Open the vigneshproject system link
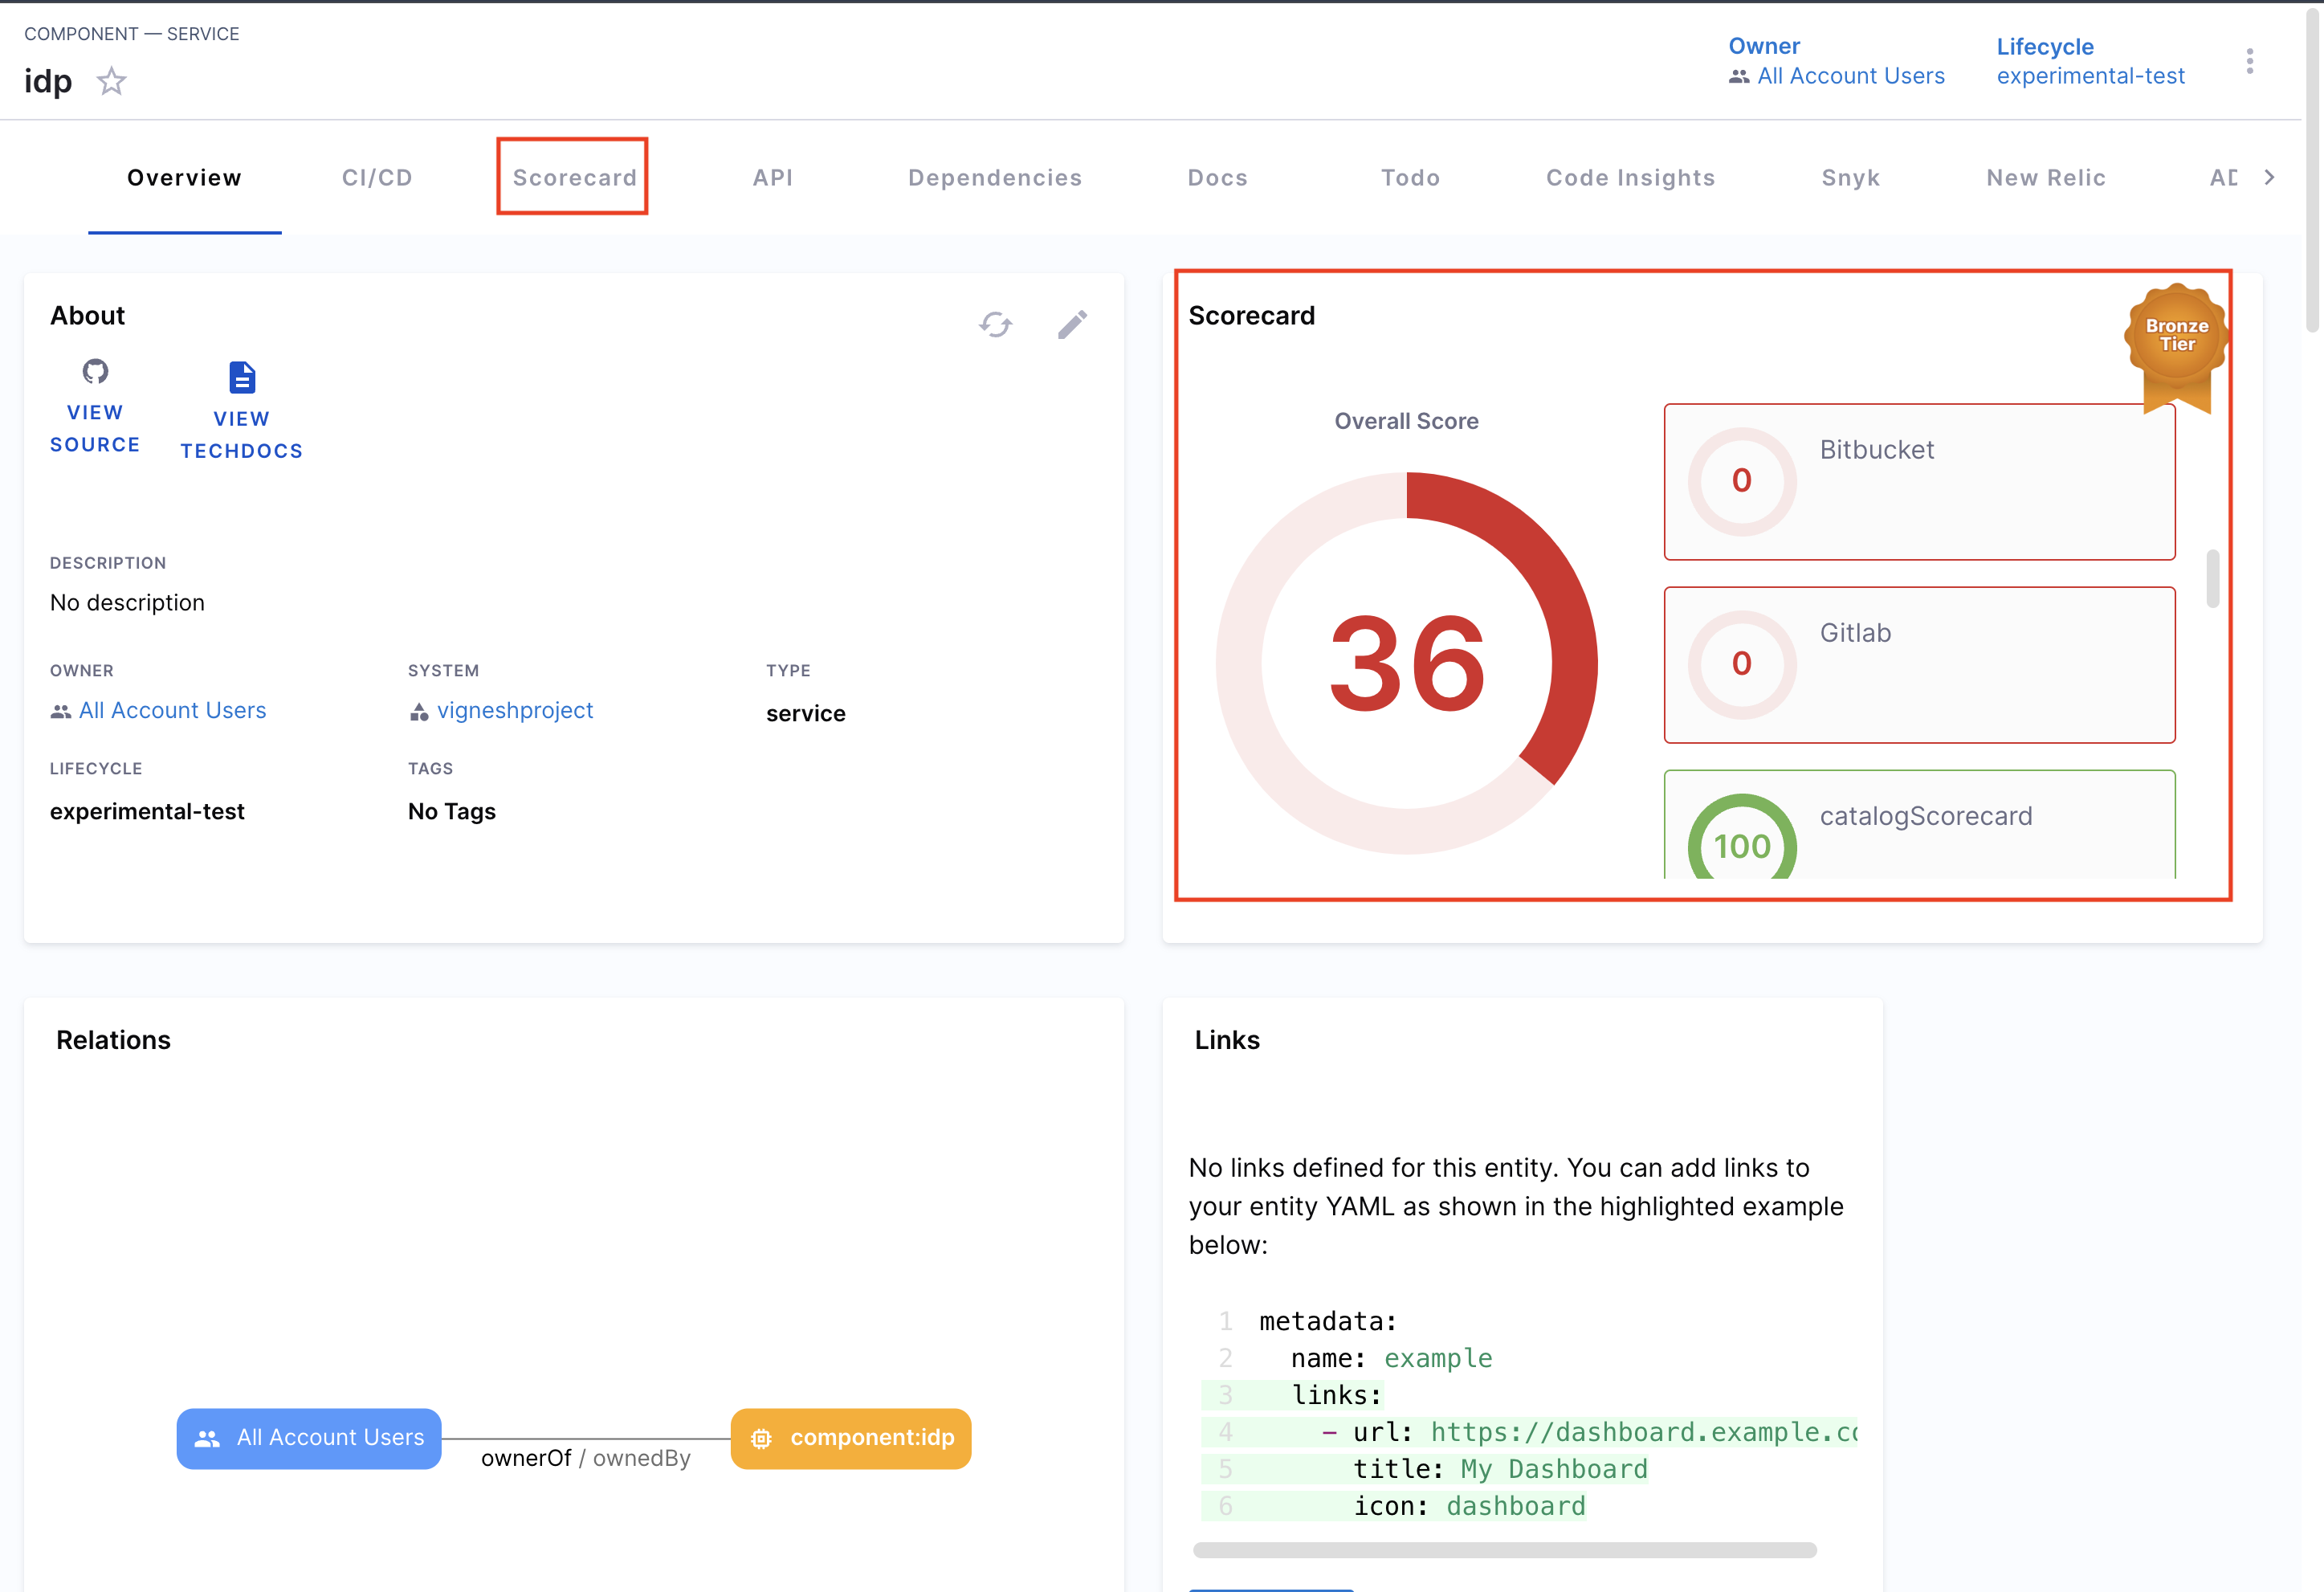The image size is (2324, 1592). point(514,711)
